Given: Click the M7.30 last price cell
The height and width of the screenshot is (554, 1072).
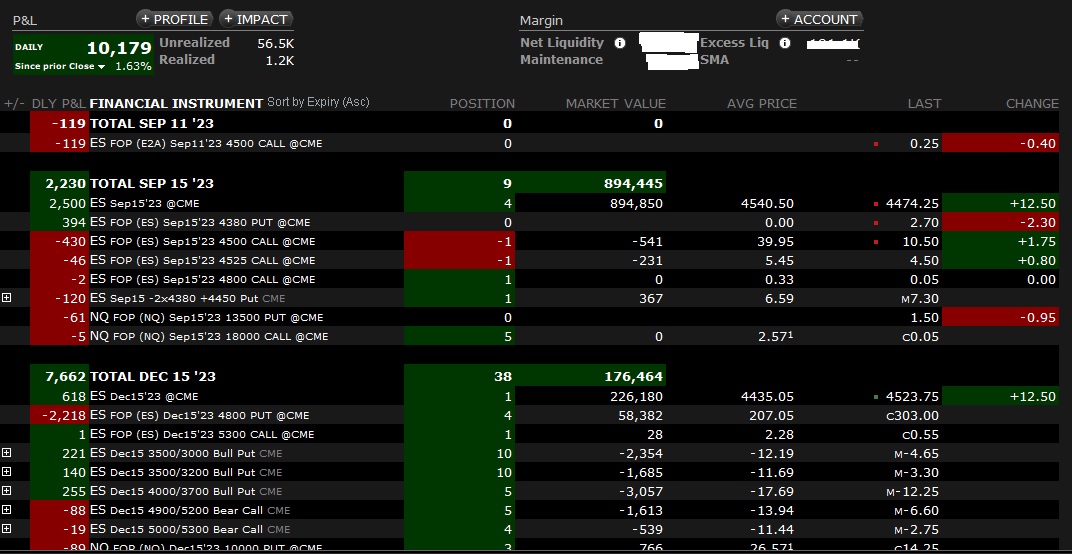Looking at the screenshot, I should pyautogui.click(x=920, y=298).
